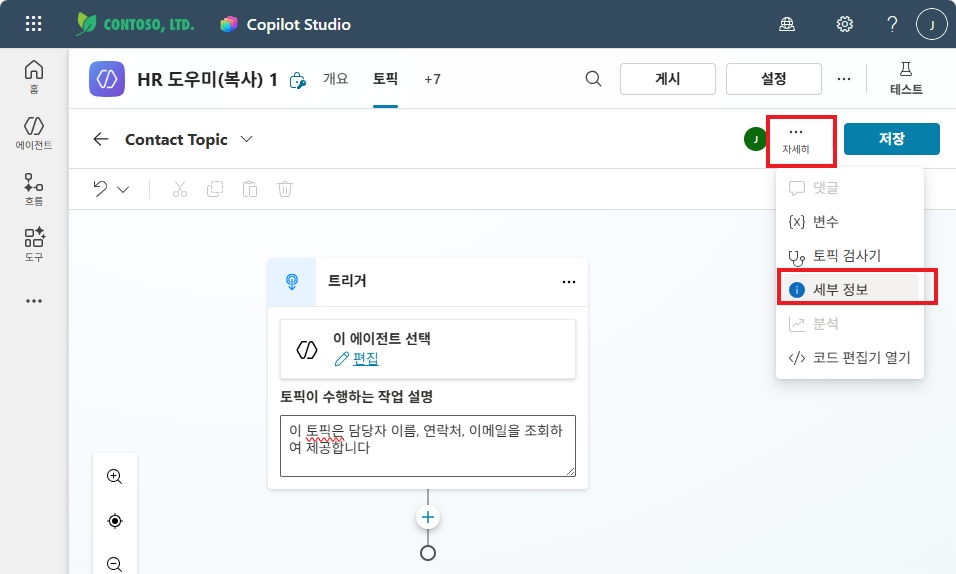Select 댓글 in the menu
Screen dimensions: 956x574
point(850,188)
